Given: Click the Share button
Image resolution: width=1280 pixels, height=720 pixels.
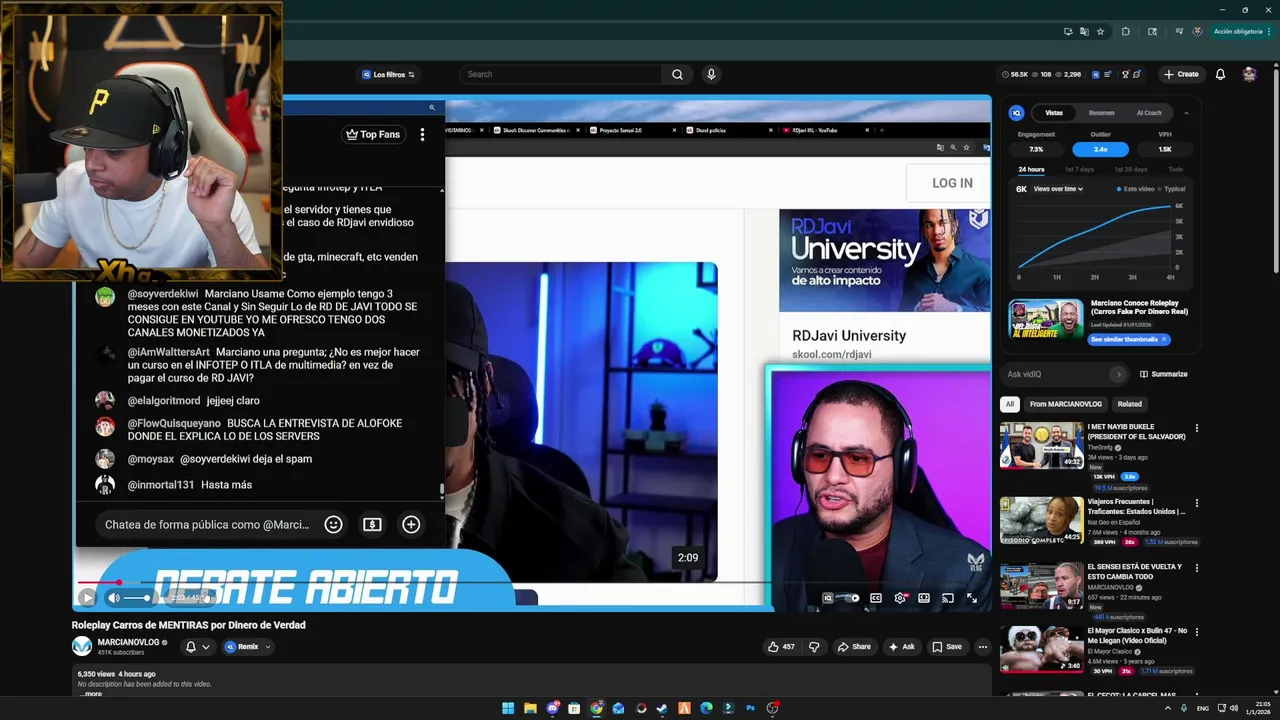Looking at the screenshot, I should [854, 647].
